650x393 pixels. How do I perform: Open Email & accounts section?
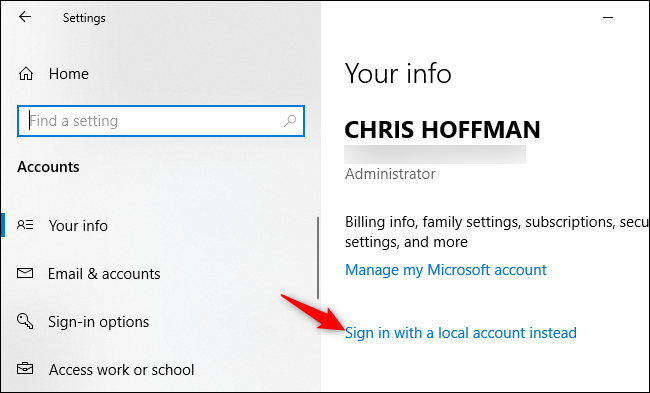click(104, 274)
